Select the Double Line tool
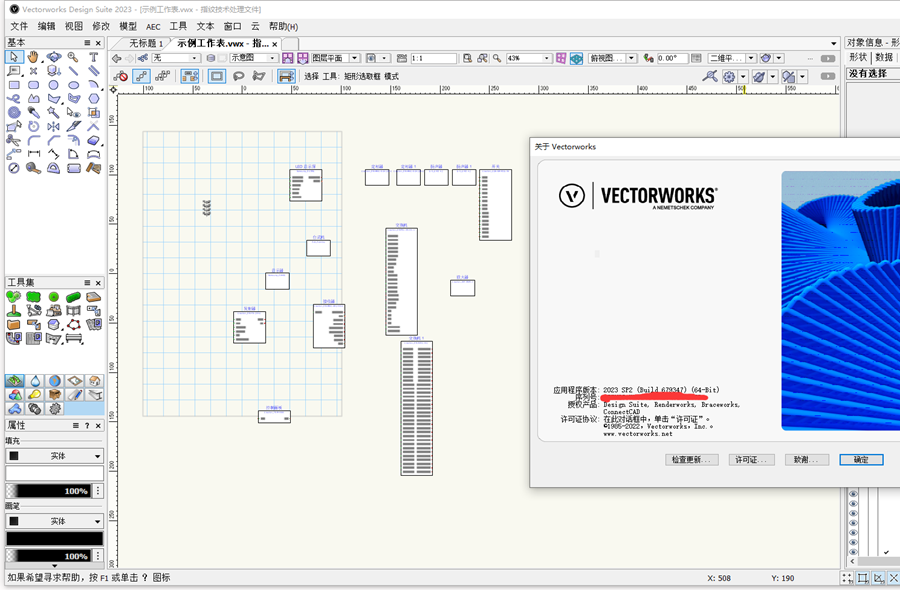Screen dimensions: 900x590 [x=94, y=71]
